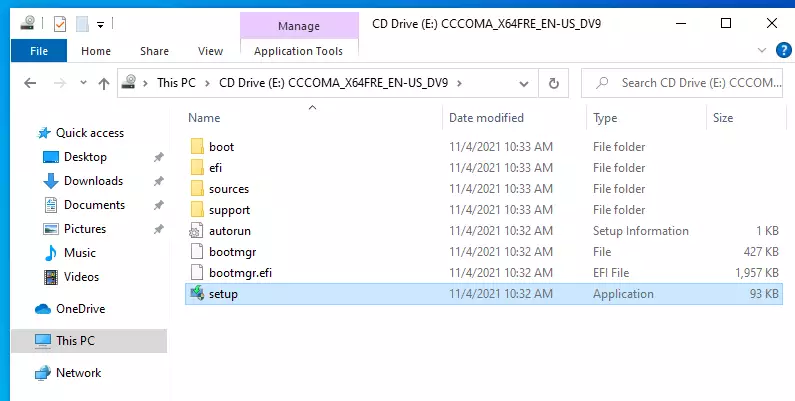Switch to the View ribbon tab
This screenshot has width=795, height=401.
[x=210, y=51]
